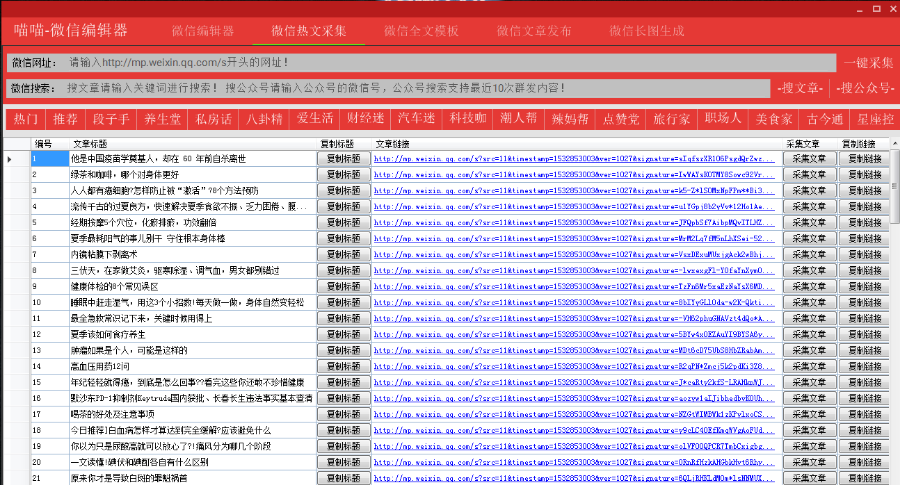Select the 潮人帮 category

[x=519, y=119]
